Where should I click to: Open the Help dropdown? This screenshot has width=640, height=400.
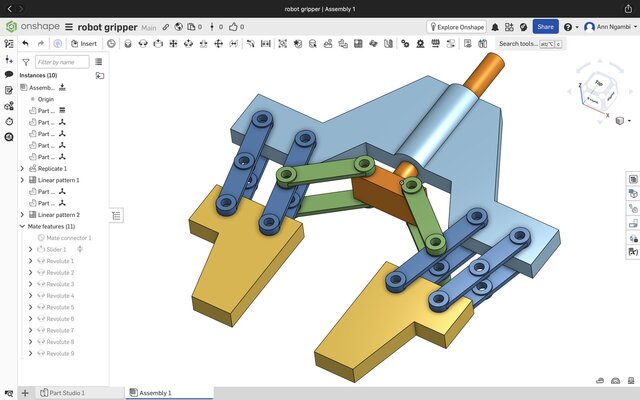pos(571,27)
